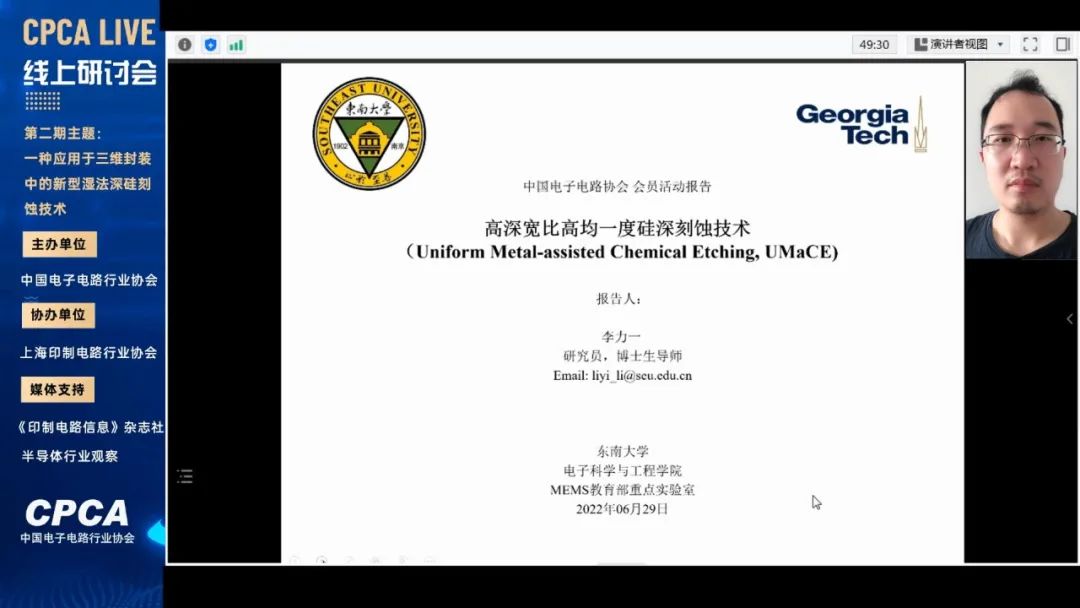The width and height of the screenshot is (1080, 608).
Task: Click the Southeast University logo
Action: pos(369,135)
